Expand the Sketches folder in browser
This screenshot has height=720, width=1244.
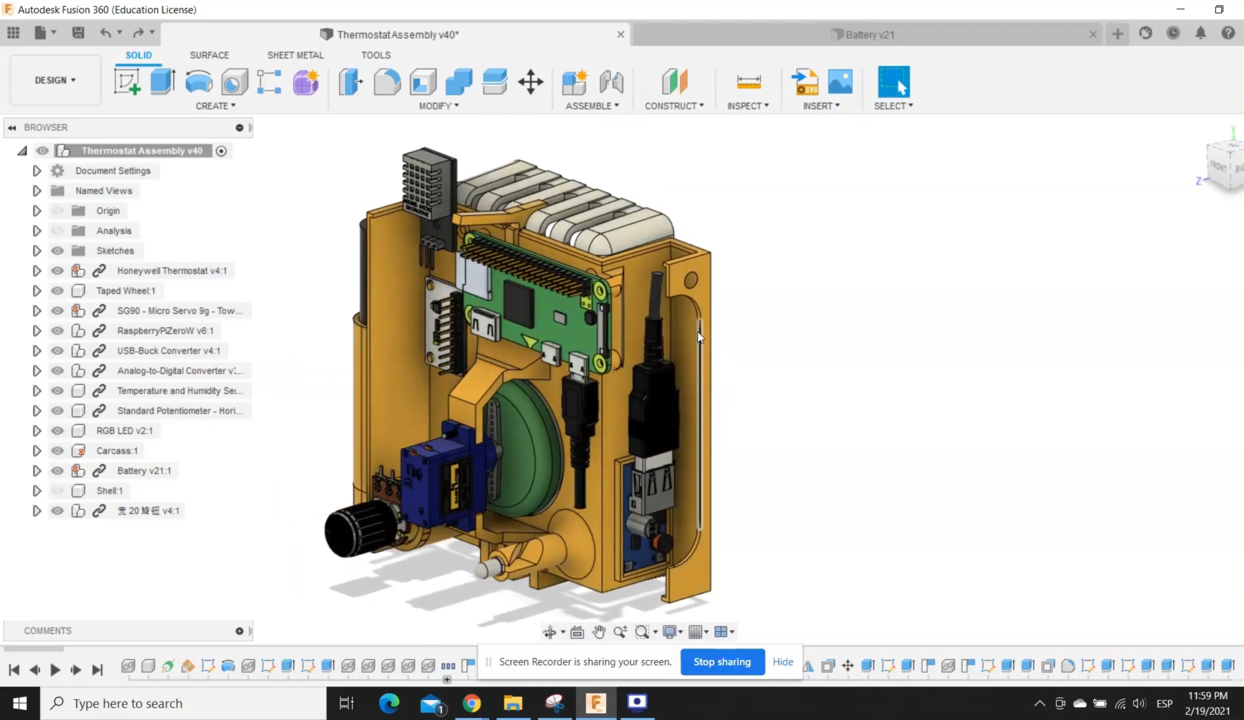pyautogui.click(x=37, y=251)
